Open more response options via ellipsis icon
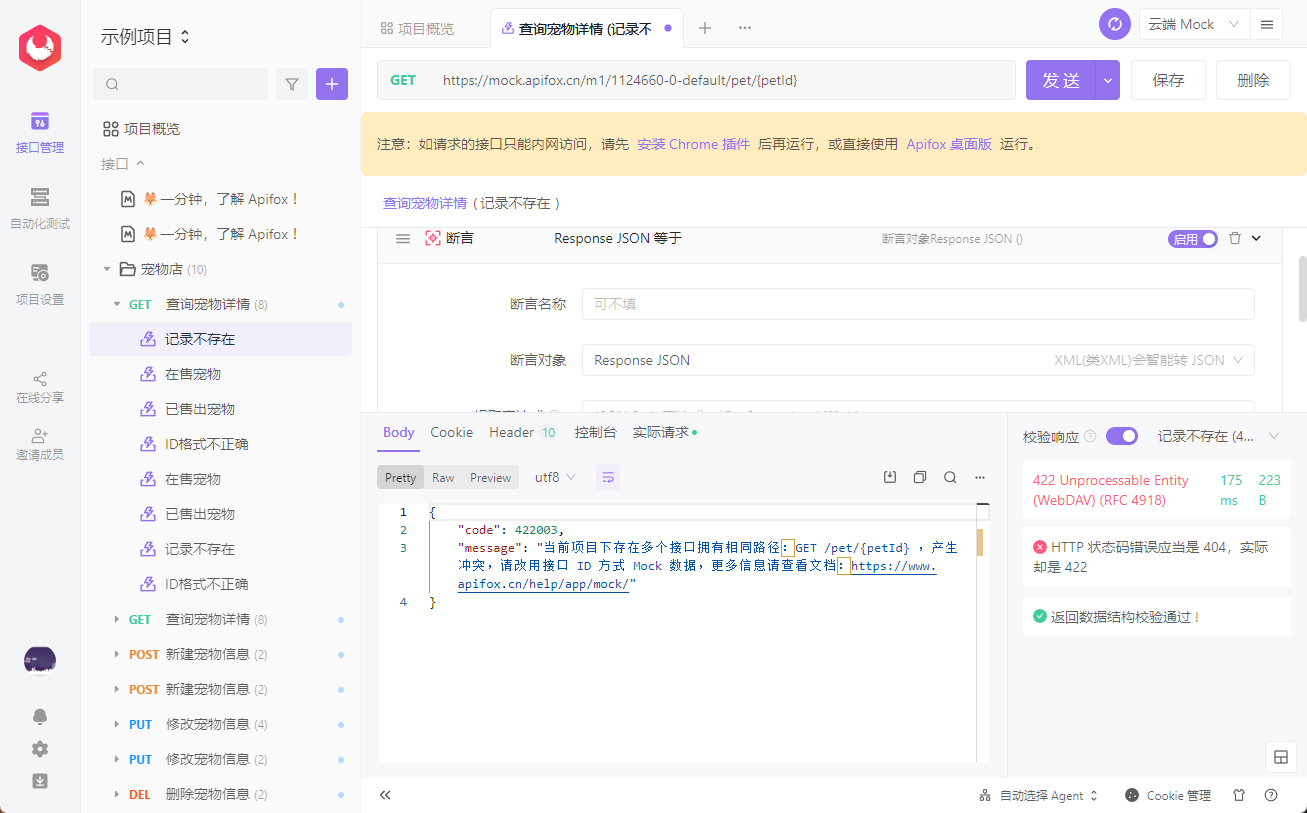Image resolution: width=1307 pixels, height=813 pixels. (979, 477)
